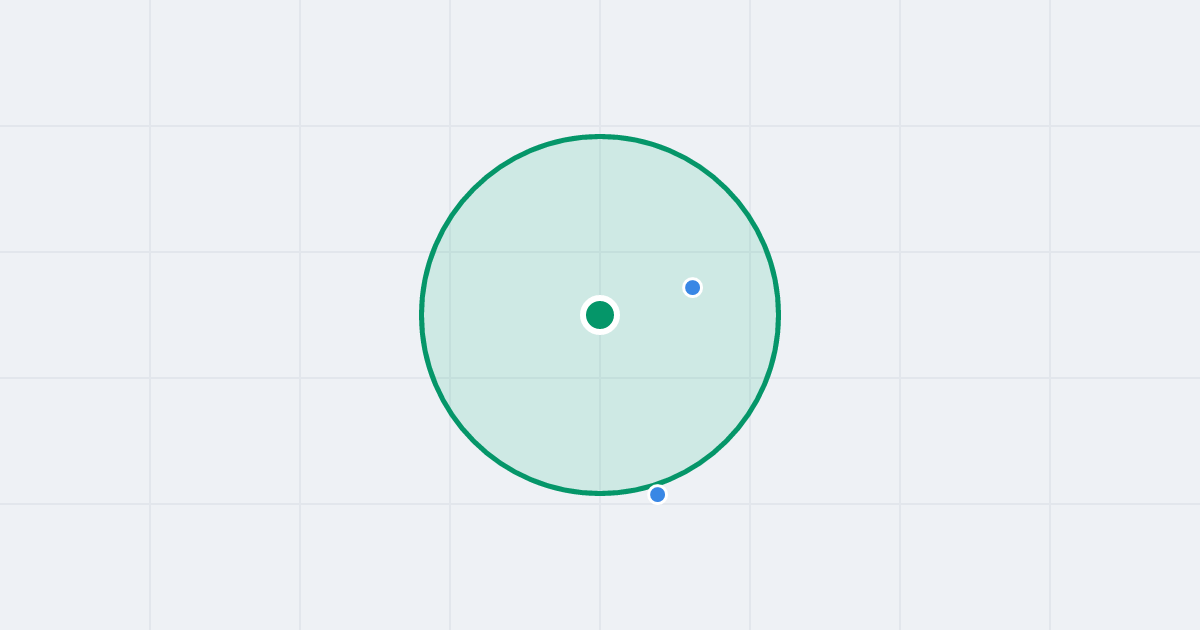Image resolution: width=1200 pixels, height=630 pixels.
Task: Click the white ring around the green center dot
Action: pos(600,297)
